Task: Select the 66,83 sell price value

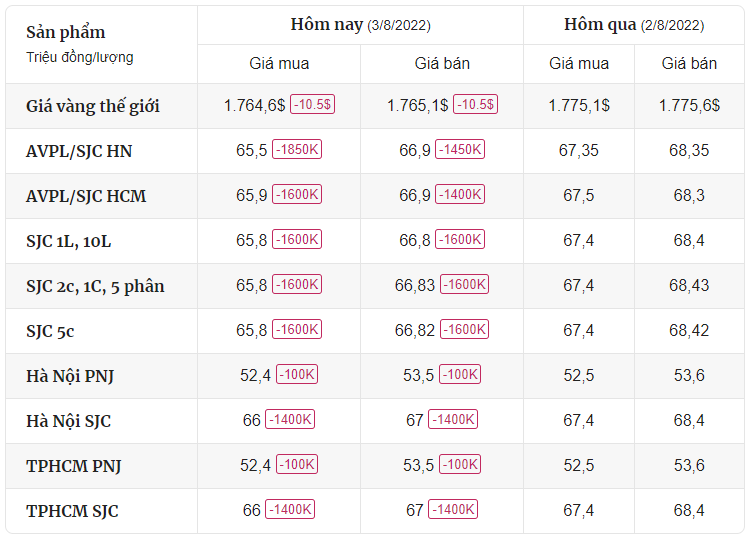Action: 415,286
